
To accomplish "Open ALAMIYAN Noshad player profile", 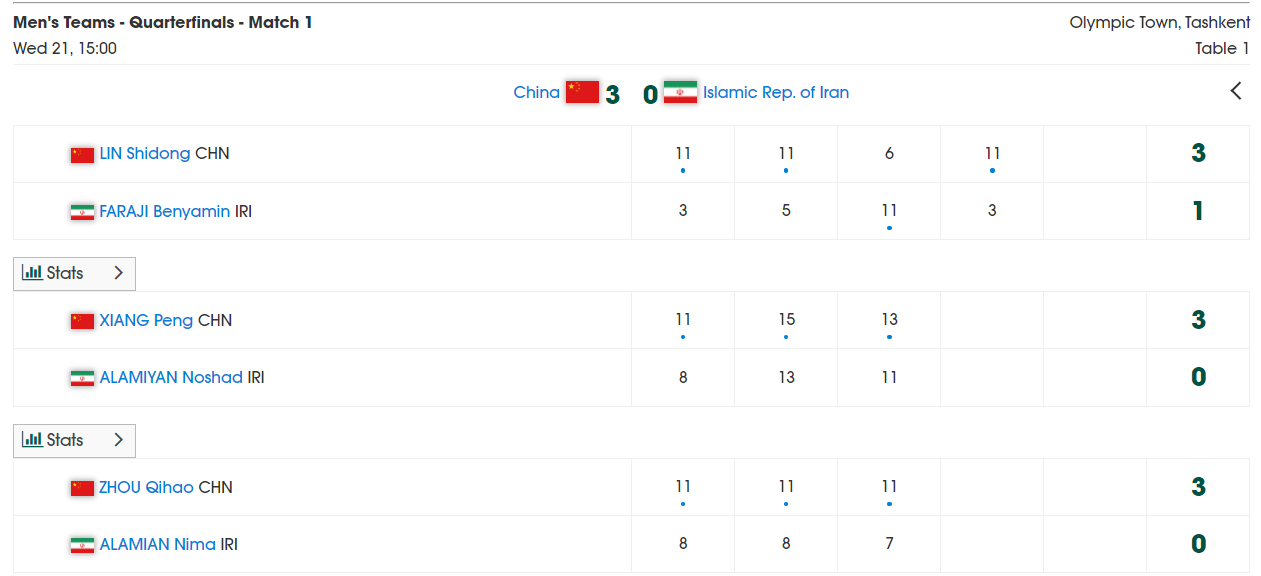I will coord(171,377).
